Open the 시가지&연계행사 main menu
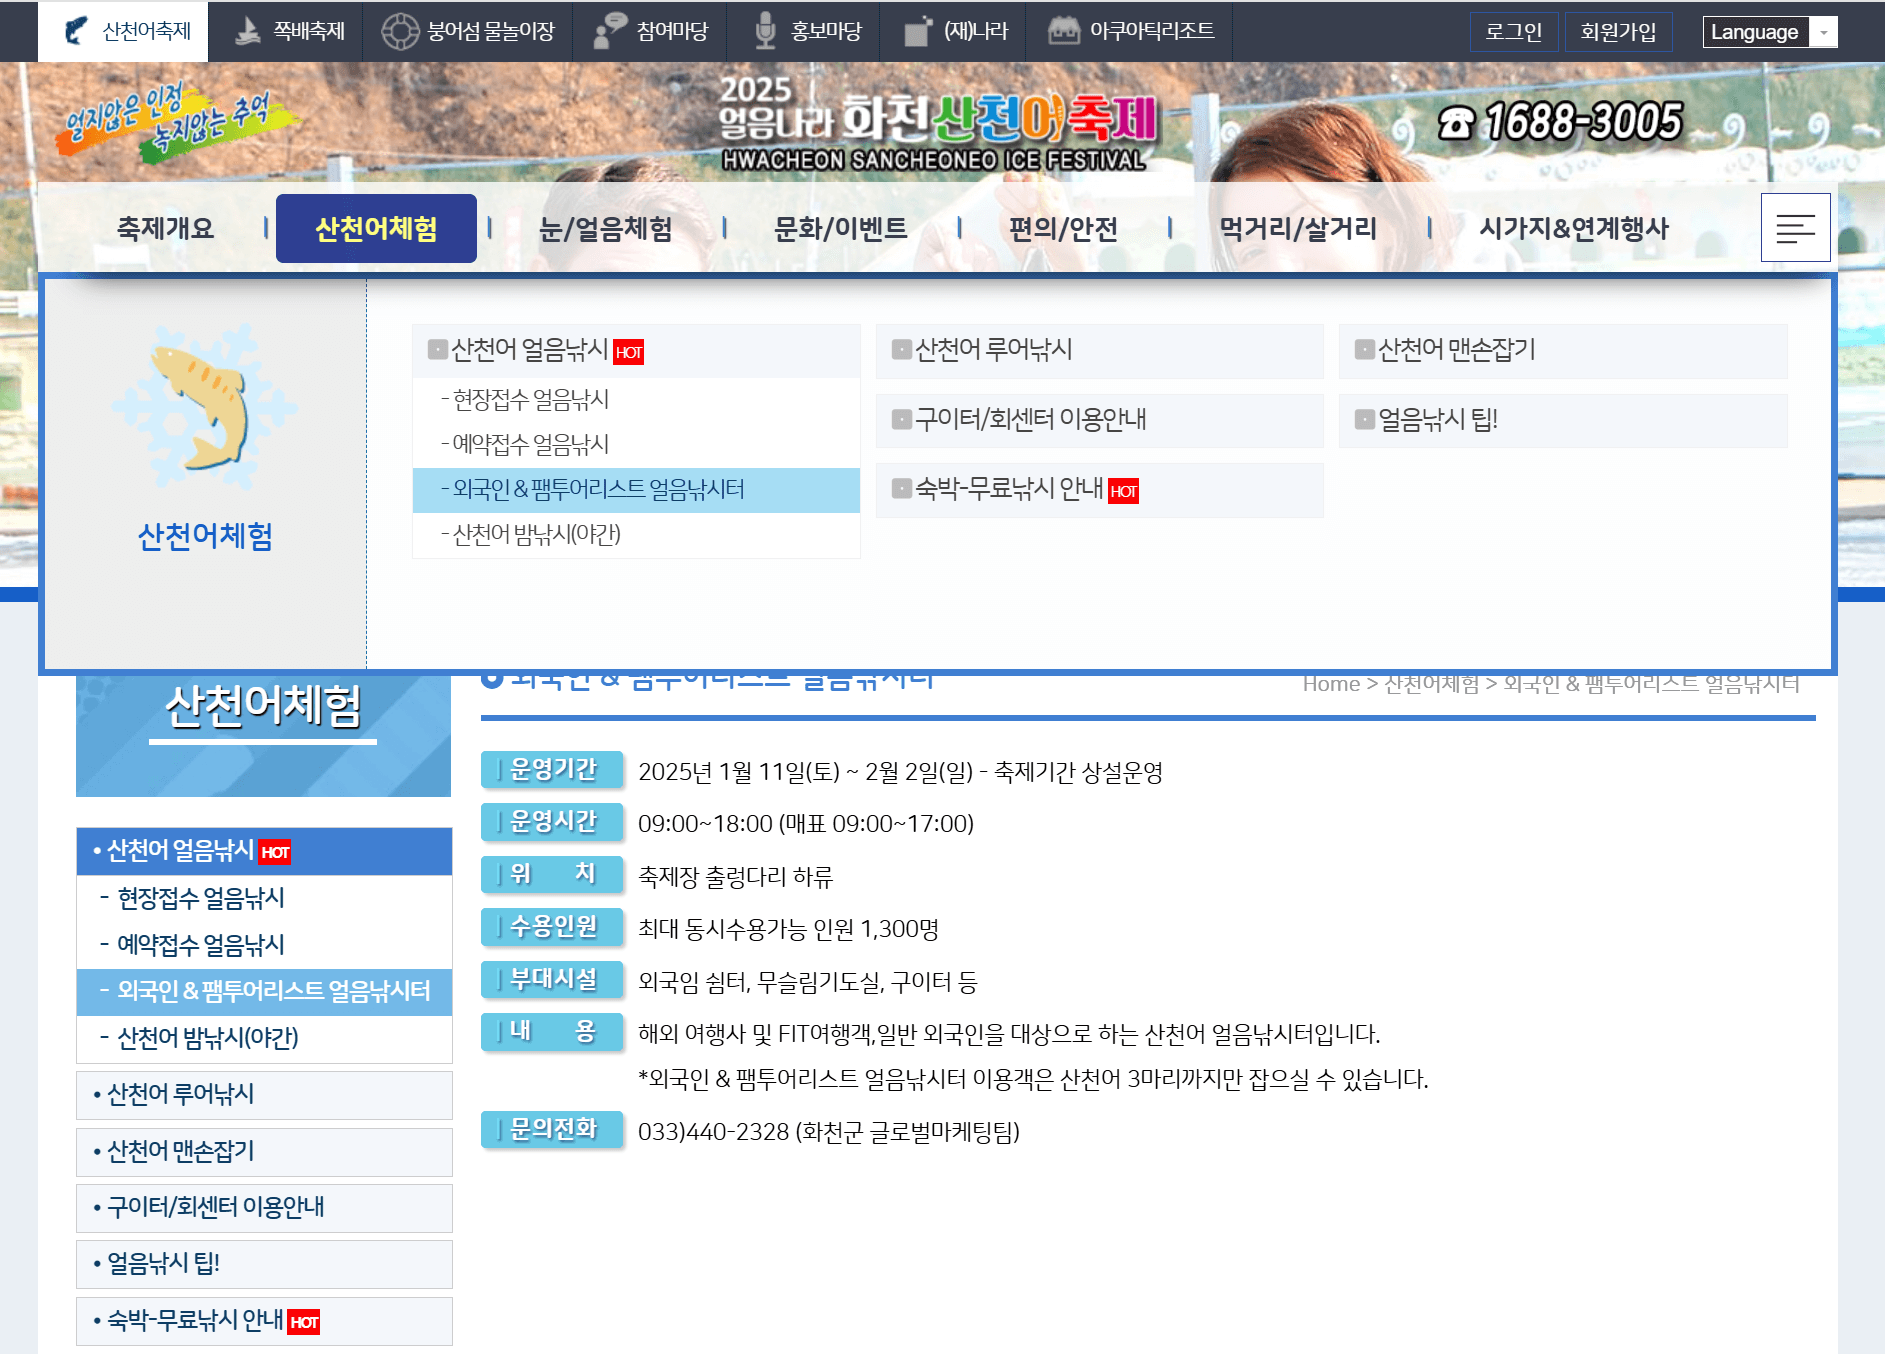The image size is (1885, 1354). coord(1574,229)
